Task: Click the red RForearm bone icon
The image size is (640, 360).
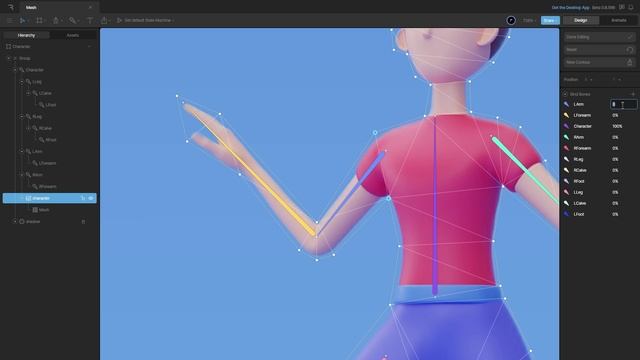Action: 566,149
